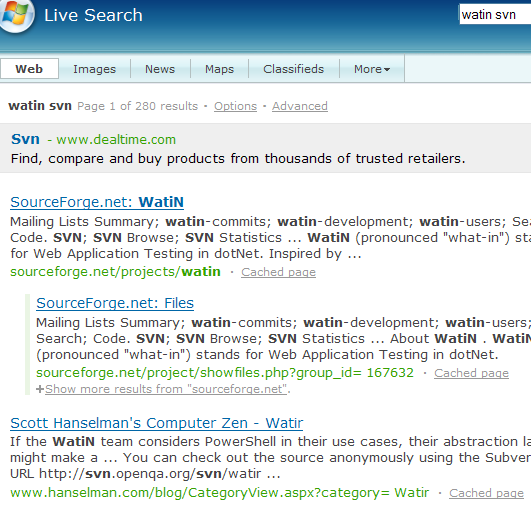The image size is (531, 511).
Task: Open the Classifieds tab
Action: 293,69
